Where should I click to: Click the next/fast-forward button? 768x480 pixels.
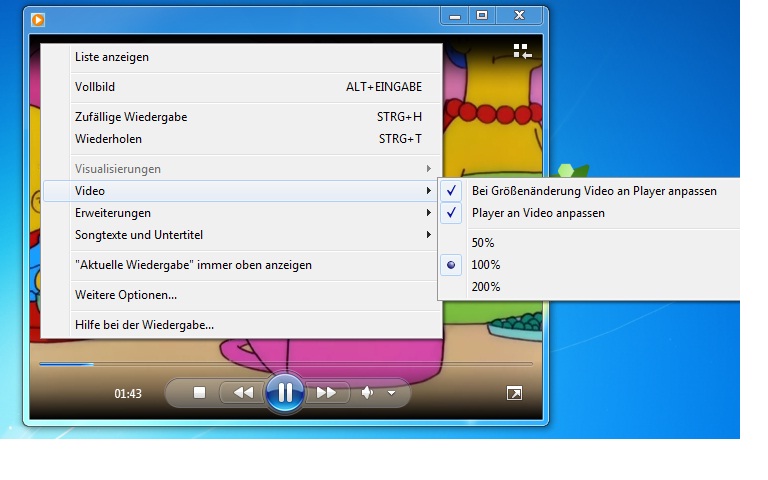pyautogui.click(x=326, y=393)
